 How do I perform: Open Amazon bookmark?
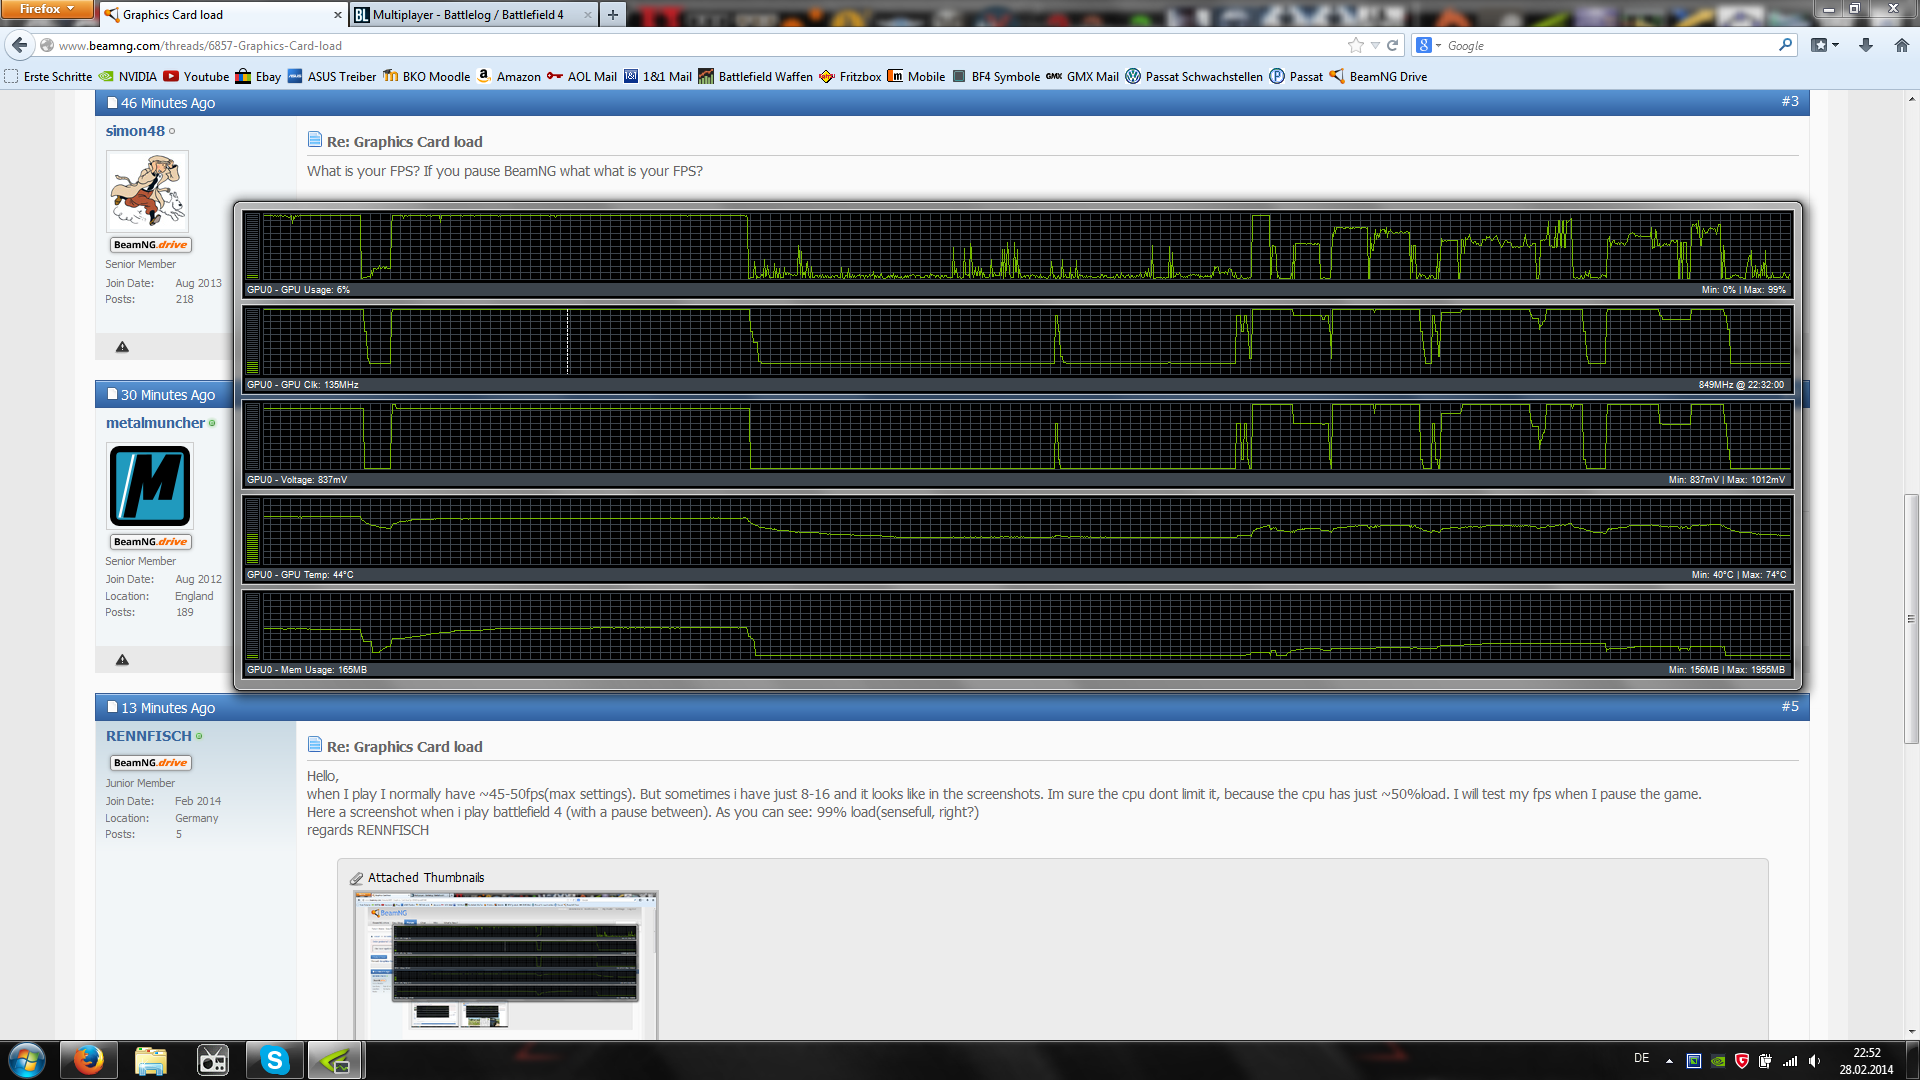tap(508, 76)
